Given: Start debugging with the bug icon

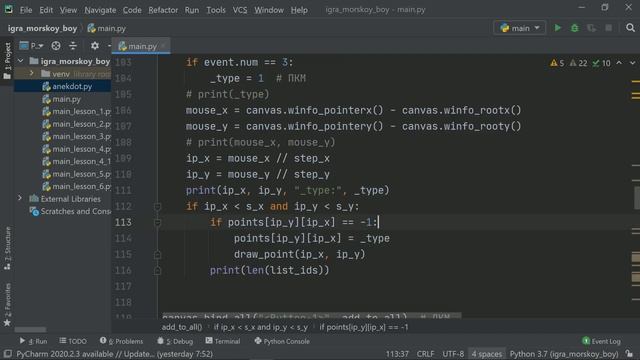Looking at the screenshot, I should (575, 28).
